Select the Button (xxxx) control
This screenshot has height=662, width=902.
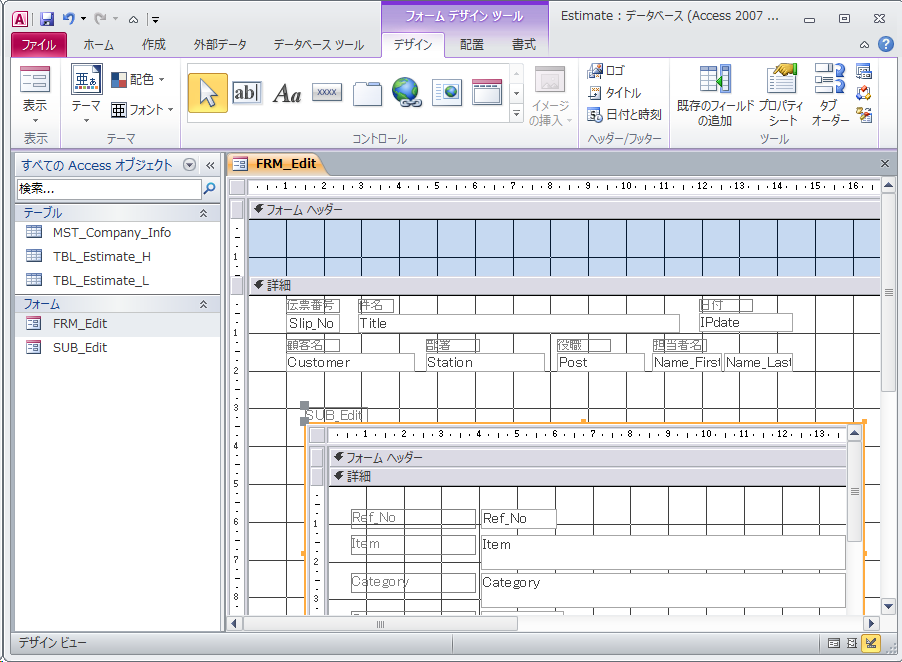[327, 92]
